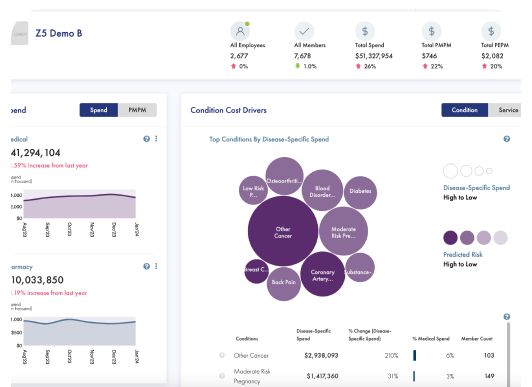
Task: Open help for Top Conditions chart
Action: pyautogui.click(x=507, y=139)
